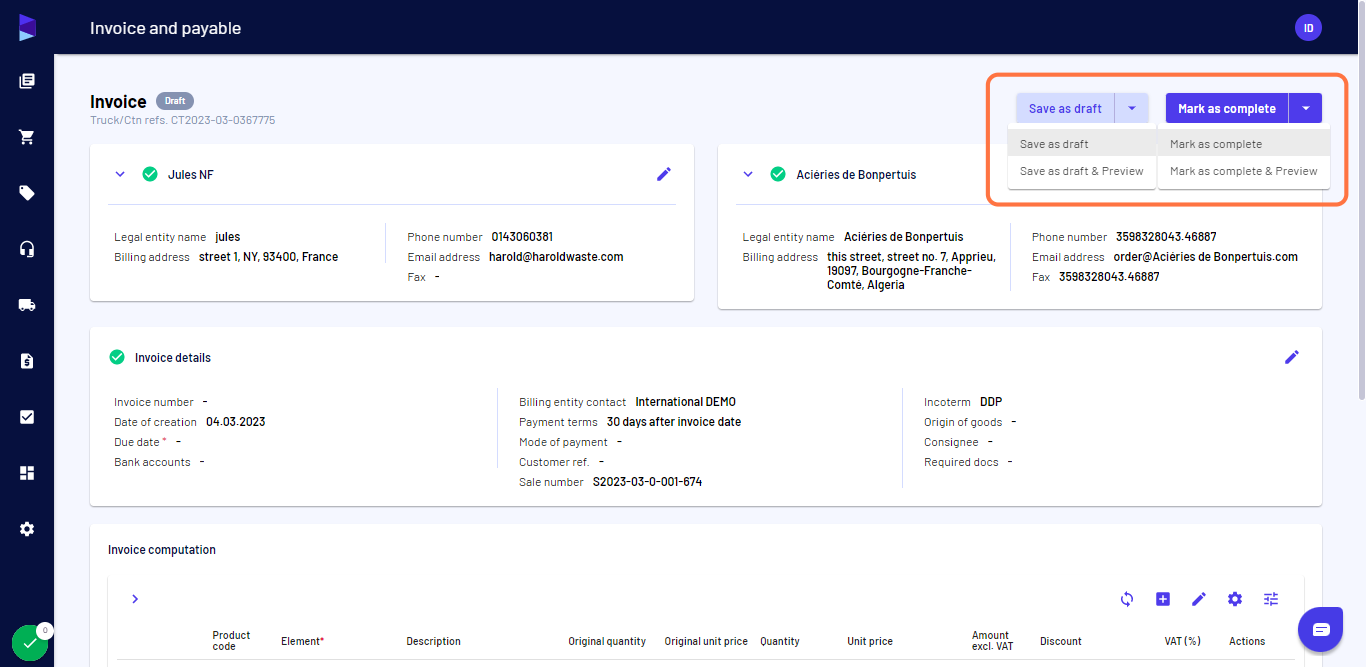Screen dimensions: 1366x667
Task: Open the settings gear sidebar icon
Action: [27, 529]
